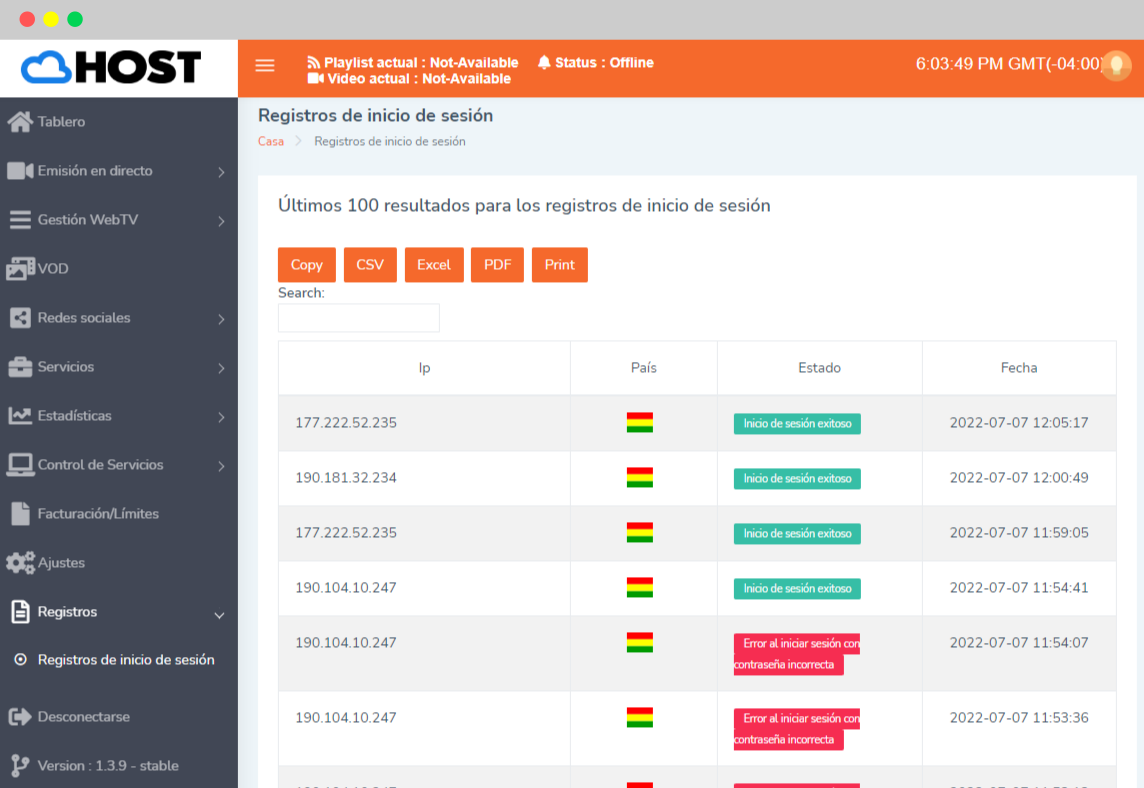Sort by the Fecha column header

click(1019, 368)
